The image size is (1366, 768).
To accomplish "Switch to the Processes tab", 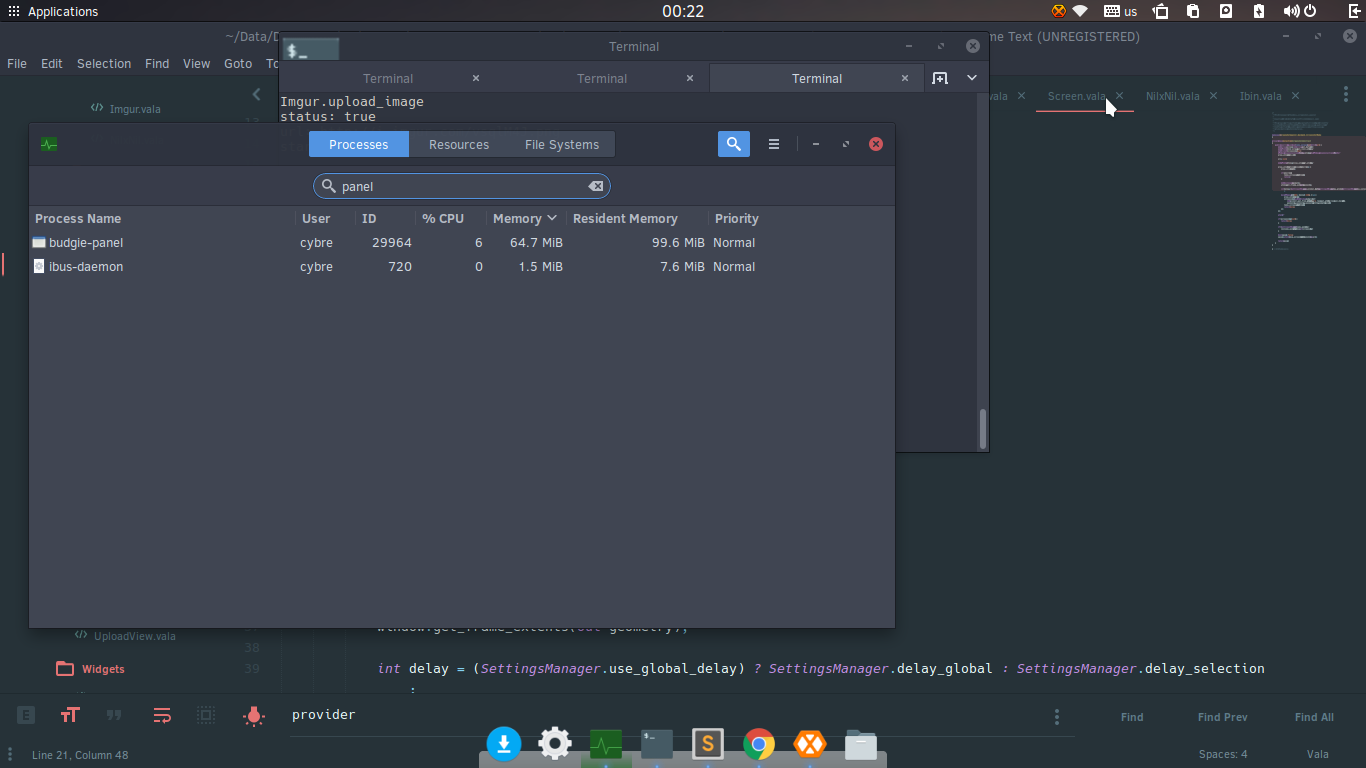I will 358,144.
